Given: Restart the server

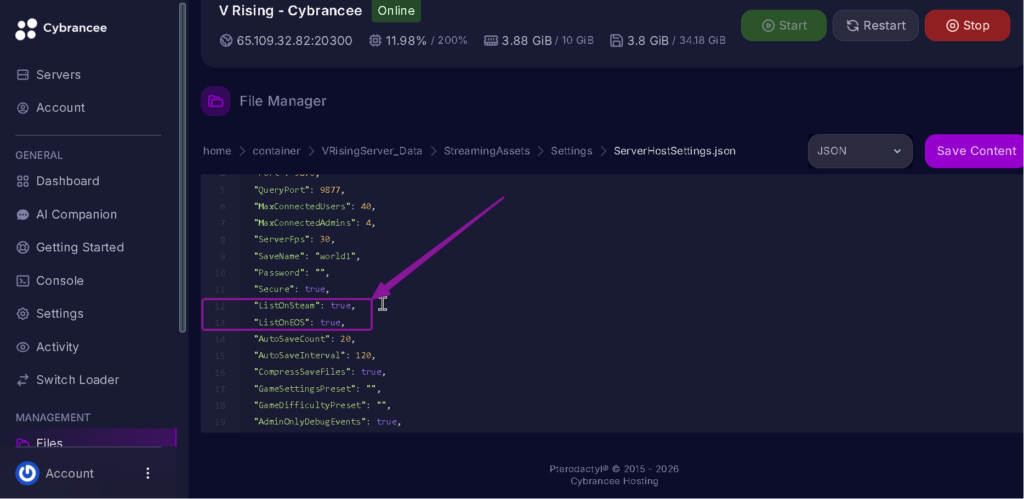Looking at the screenshot, I should 876,25.
